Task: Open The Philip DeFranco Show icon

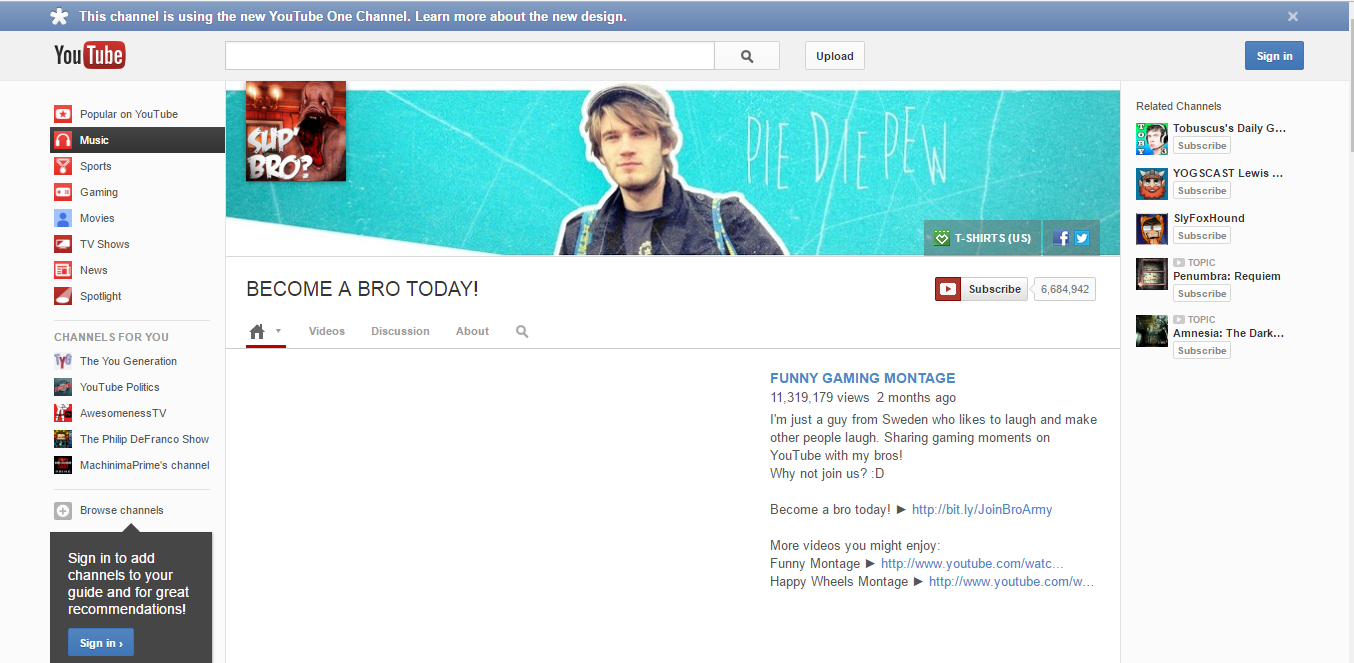Action: point(63,439)
